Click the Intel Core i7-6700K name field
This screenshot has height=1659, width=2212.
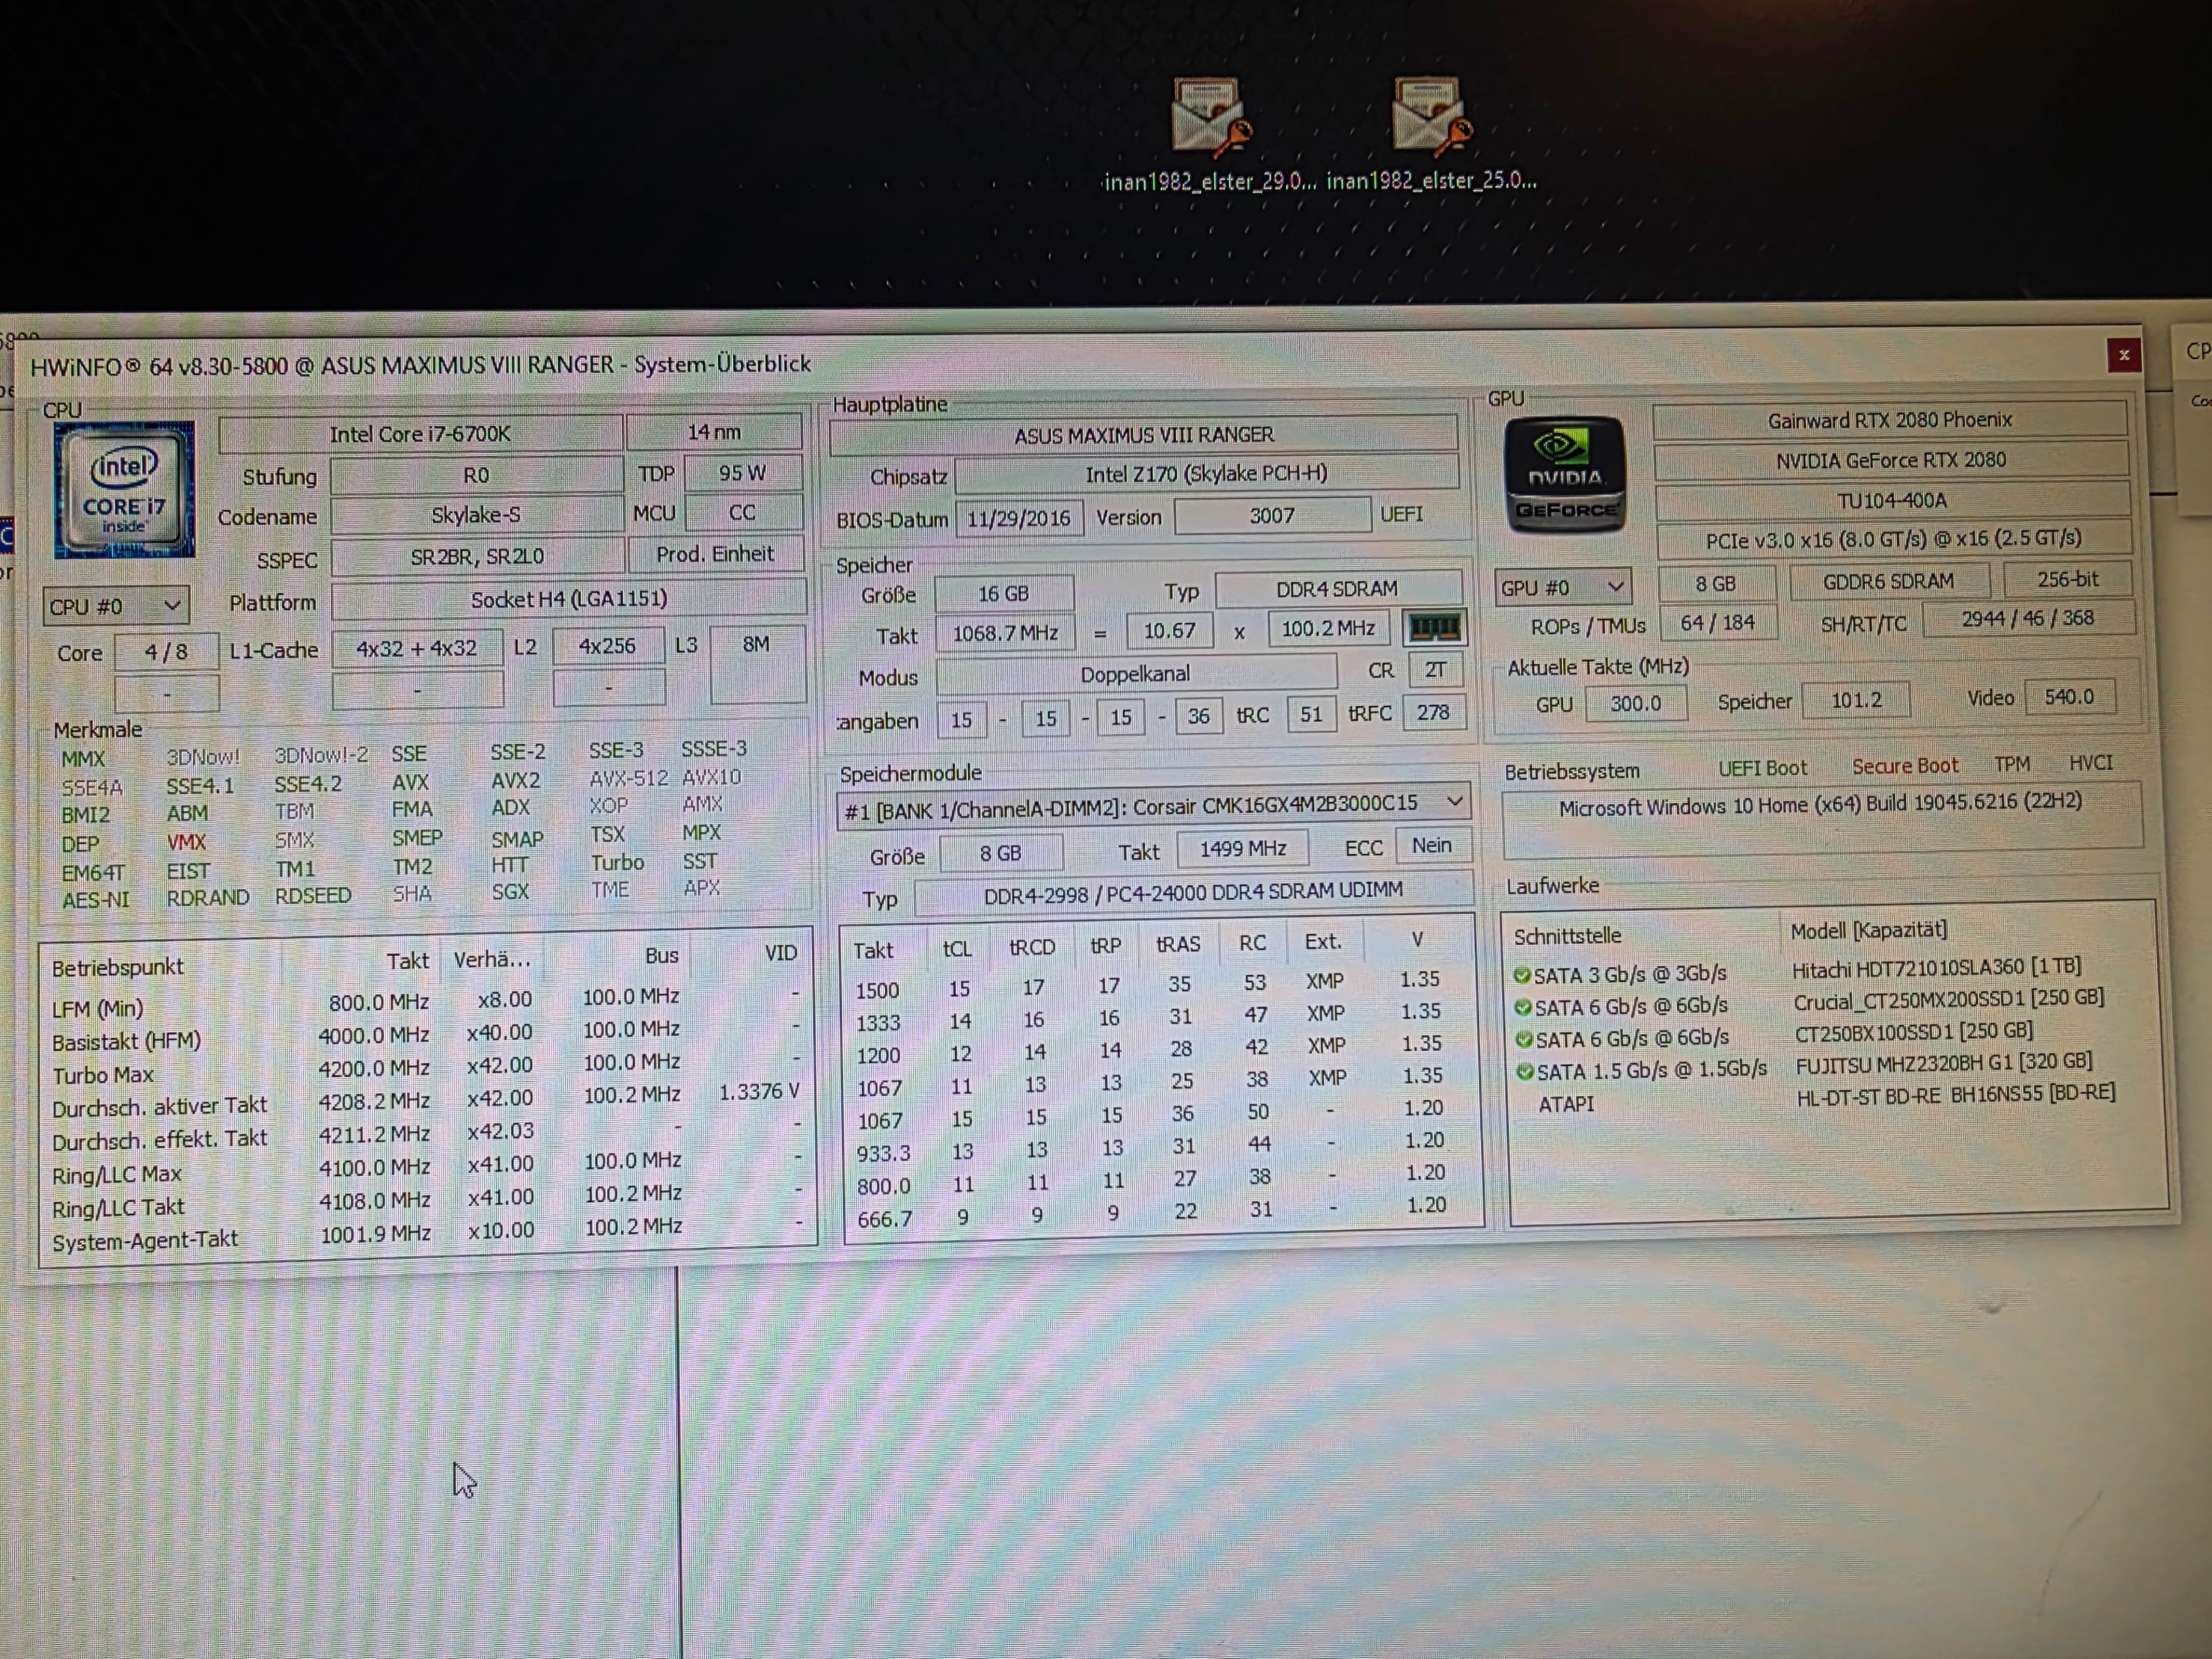[x=420, y=434]
